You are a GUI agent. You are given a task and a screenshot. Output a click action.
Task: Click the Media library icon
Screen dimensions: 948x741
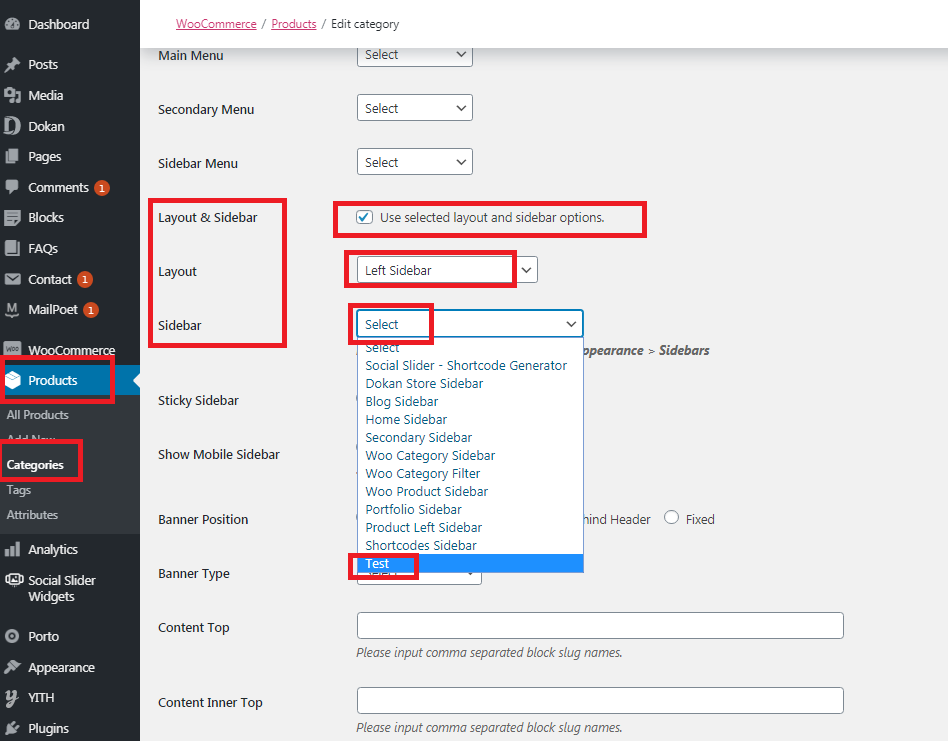click(12, 95)
